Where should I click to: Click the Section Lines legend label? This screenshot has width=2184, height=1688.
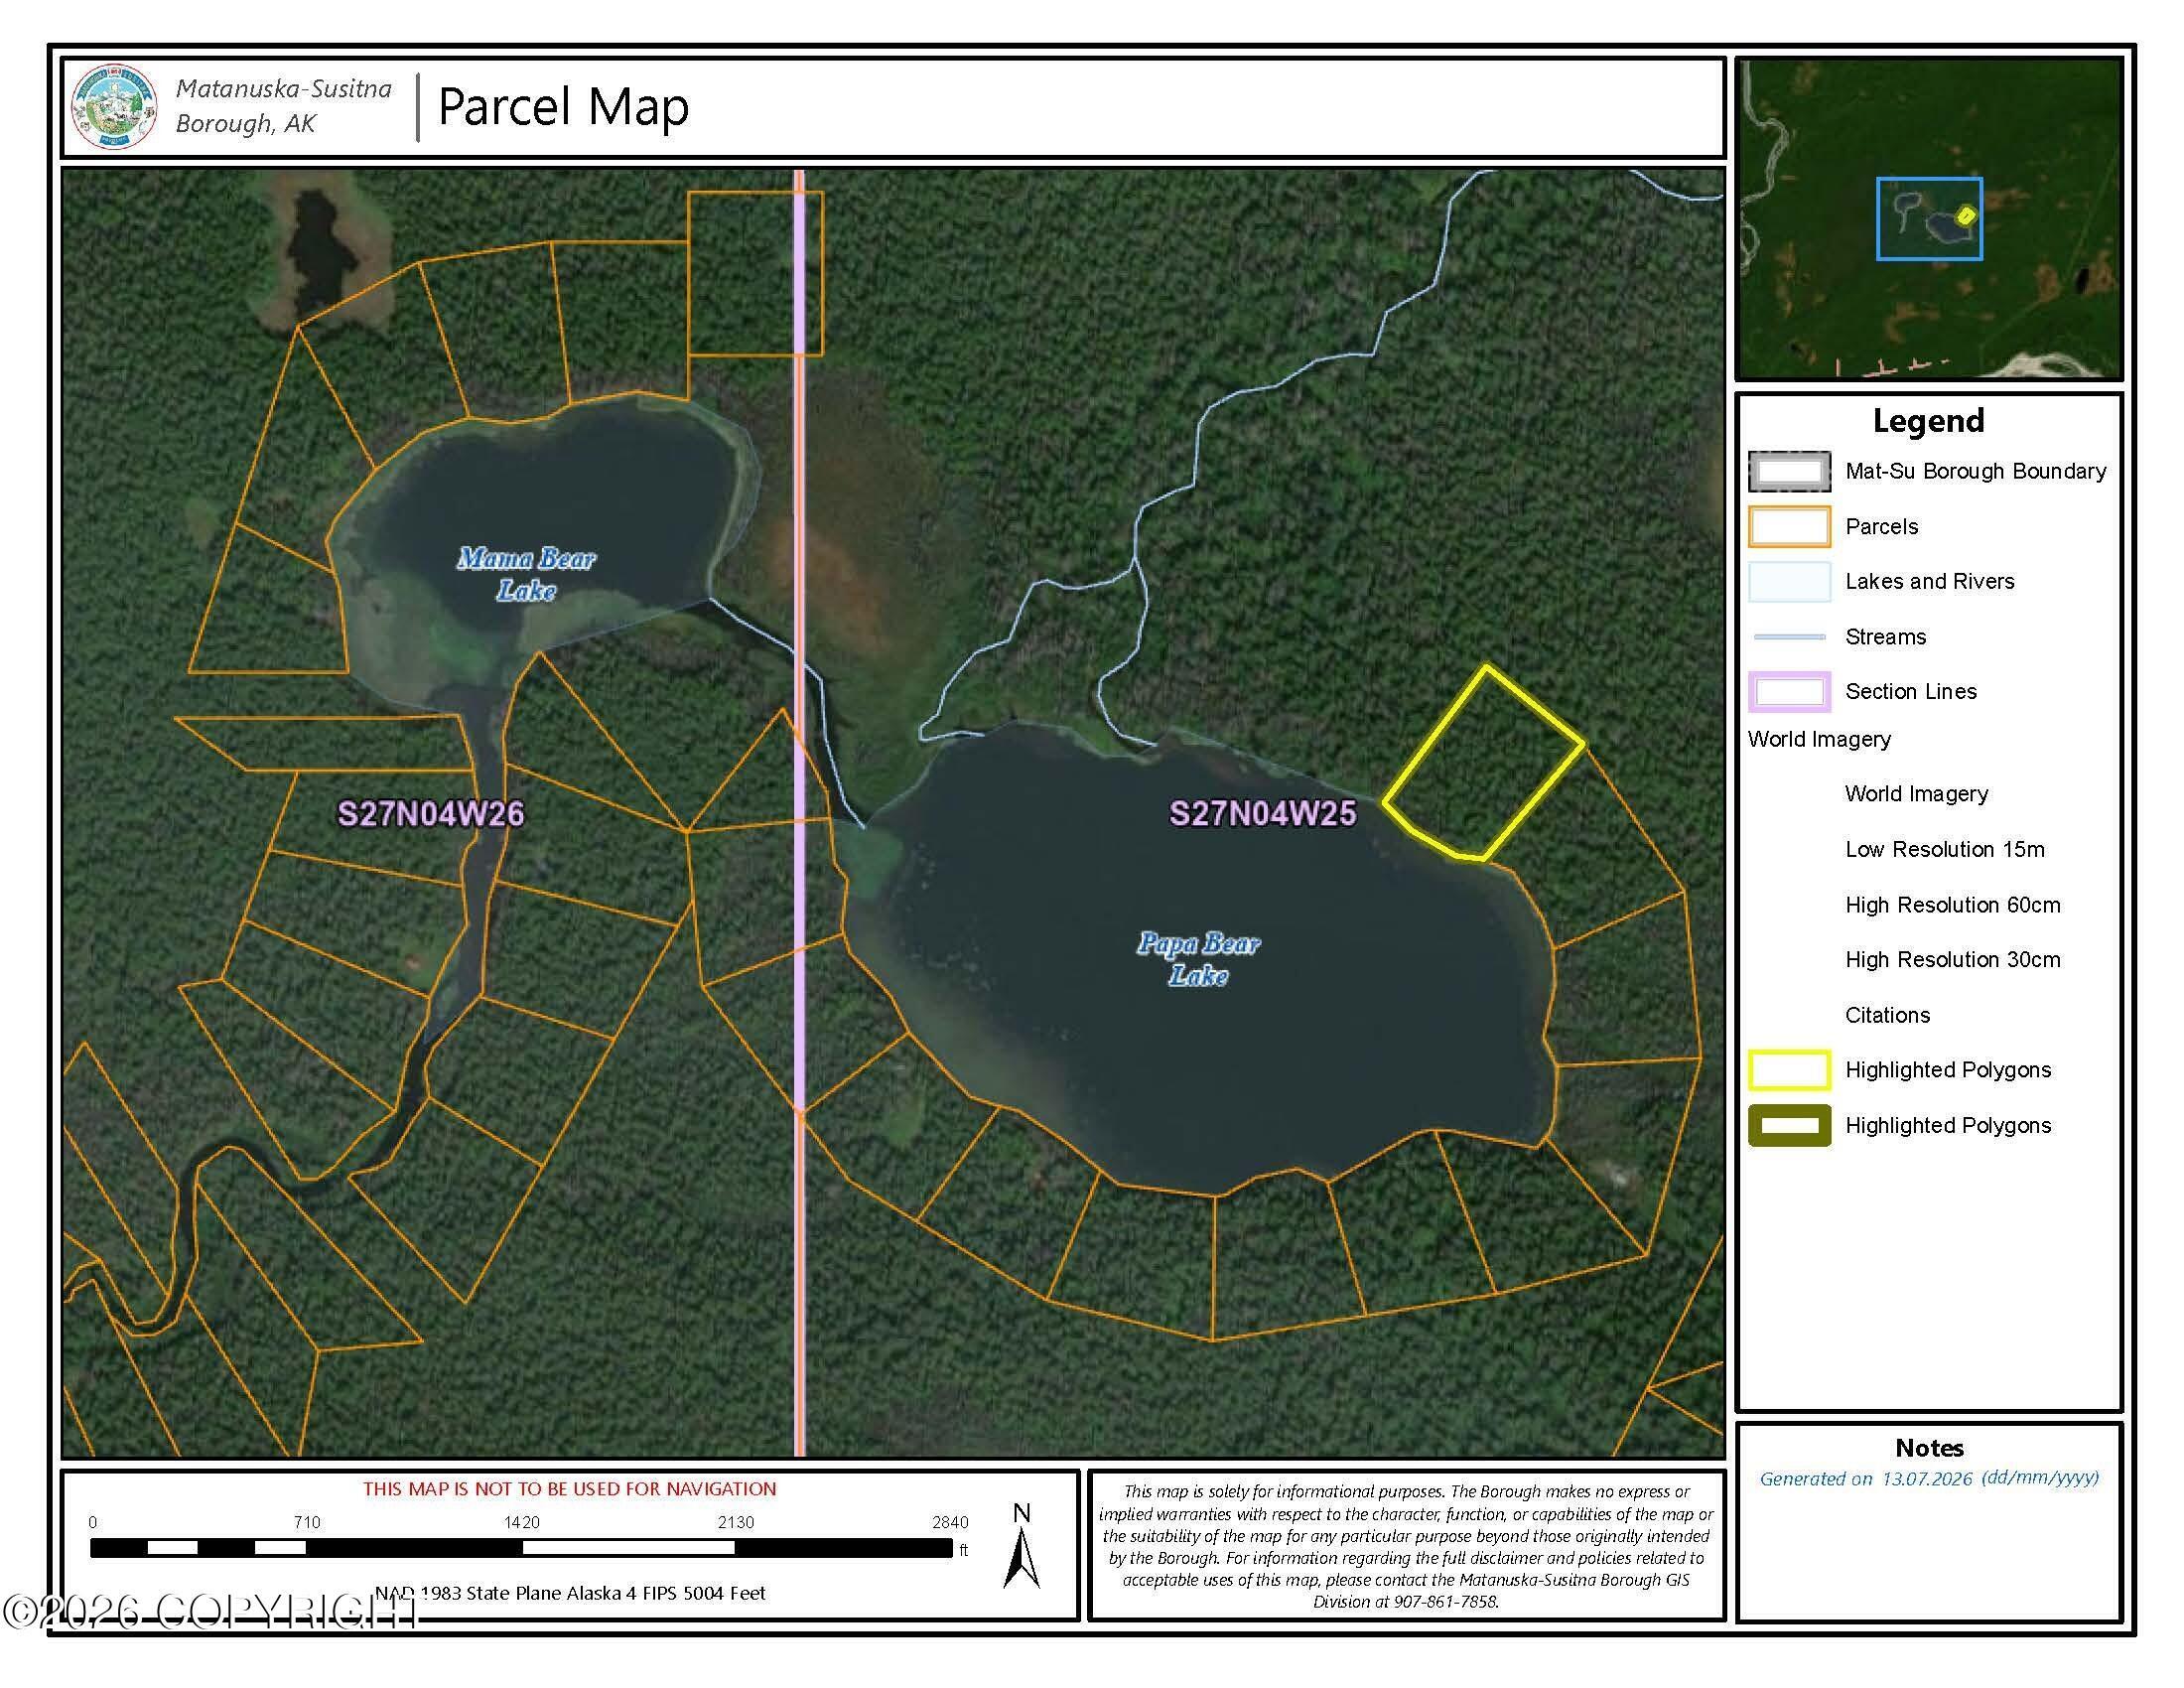click(1911, 692)
